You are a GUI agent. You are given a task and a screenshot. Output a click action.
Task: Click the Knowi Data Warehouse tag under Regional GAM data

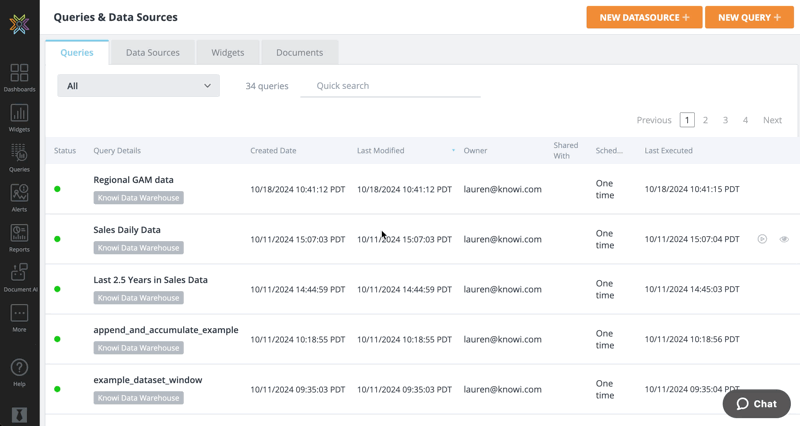(138, 197)
